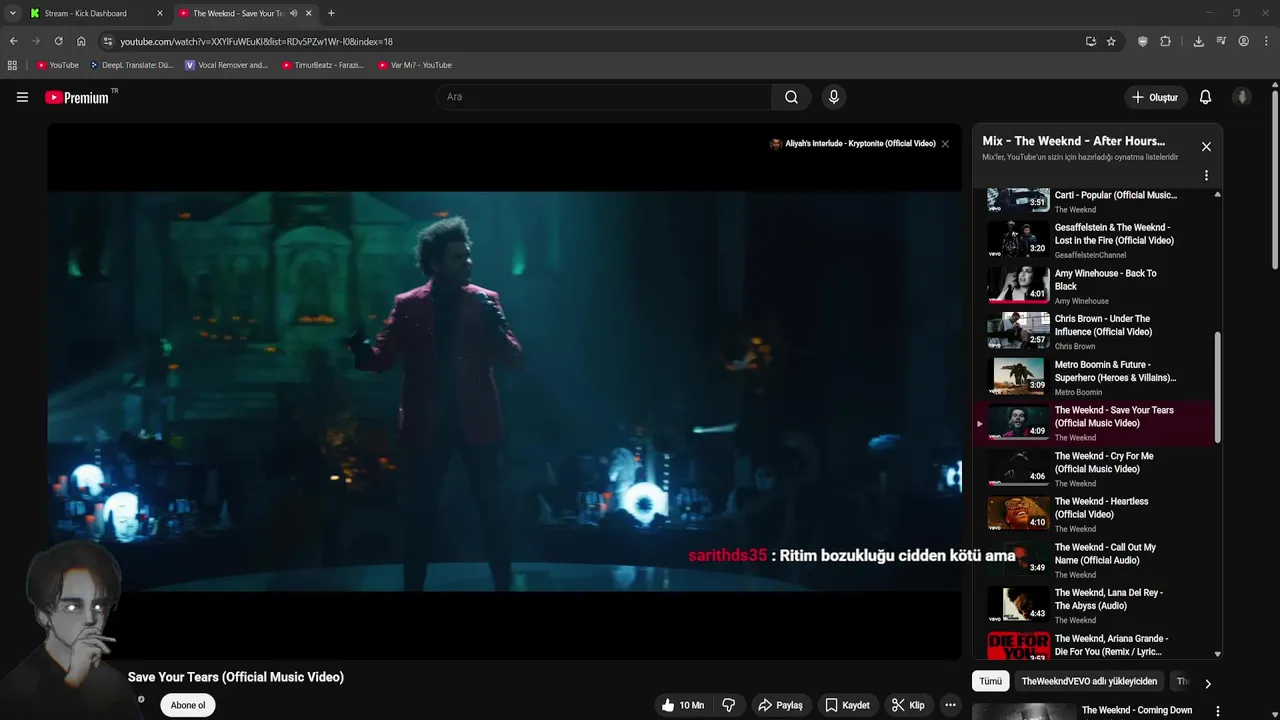Open YouTube bookmark
The width and height of the screenshot is (1280, 720).
pos(57,65)
